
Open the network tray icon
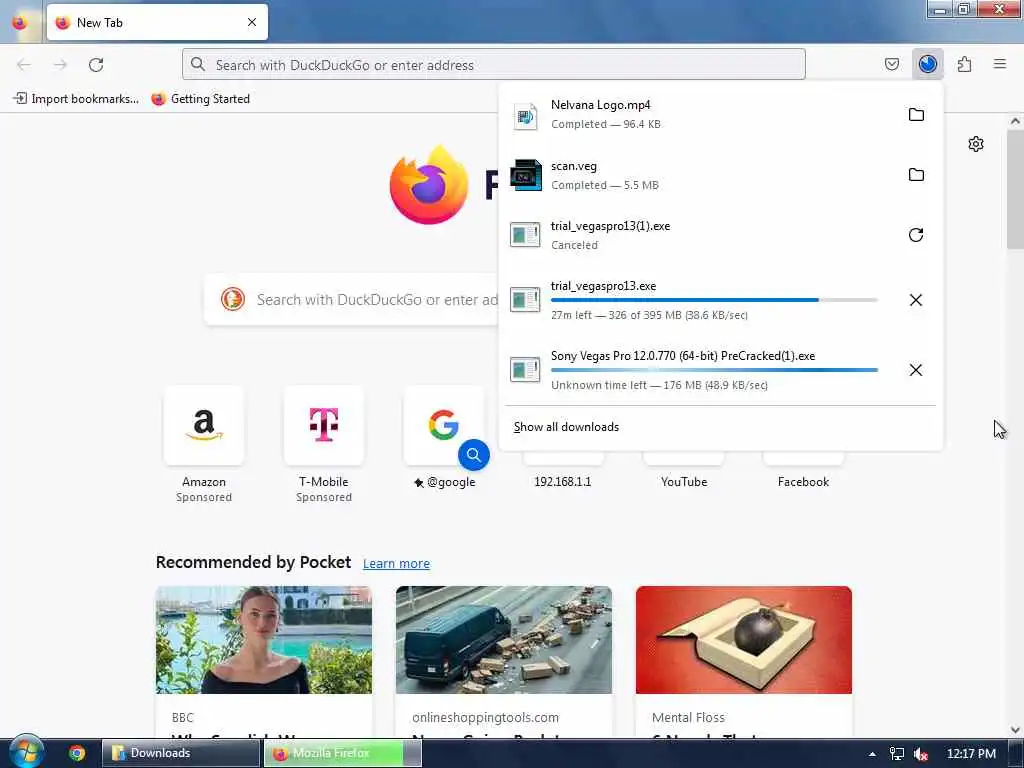[897, 754]
